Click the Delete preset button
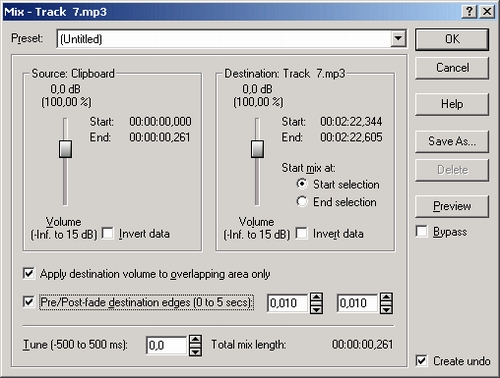 [452, 170]
